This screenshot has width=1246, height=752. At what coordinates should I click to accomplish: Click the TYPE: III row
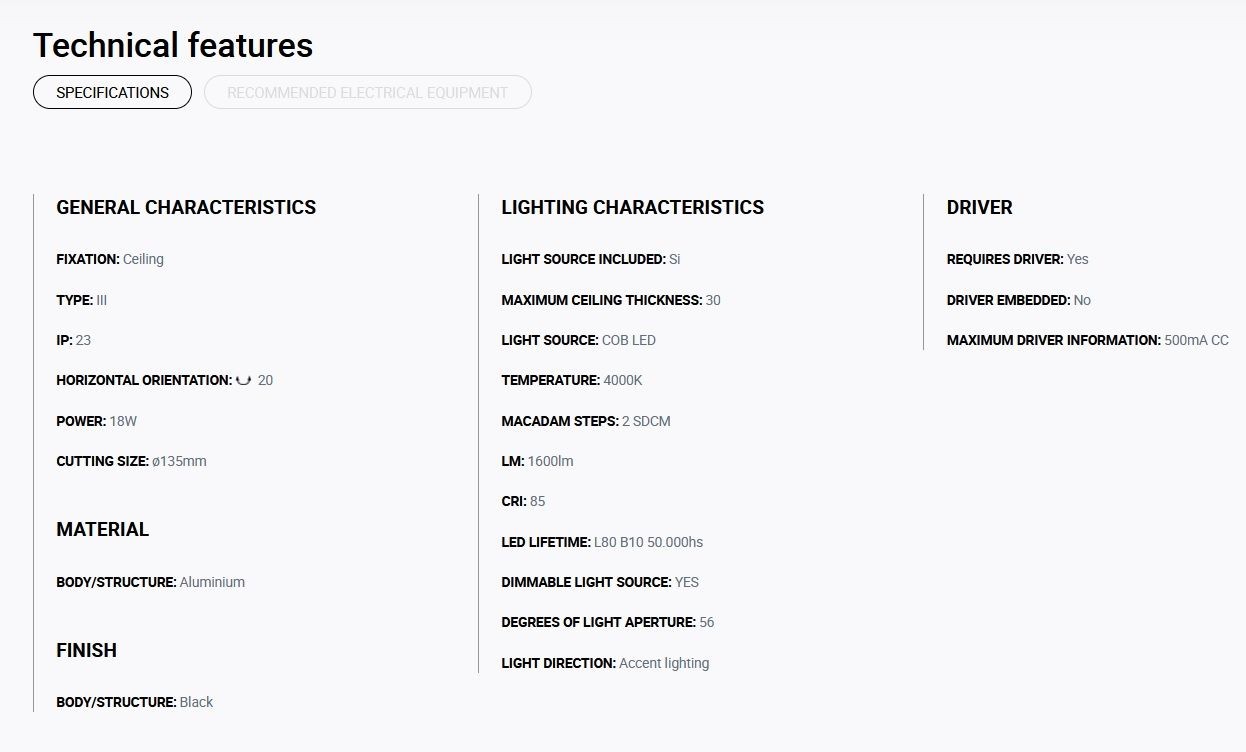click(x=81, y=300)
